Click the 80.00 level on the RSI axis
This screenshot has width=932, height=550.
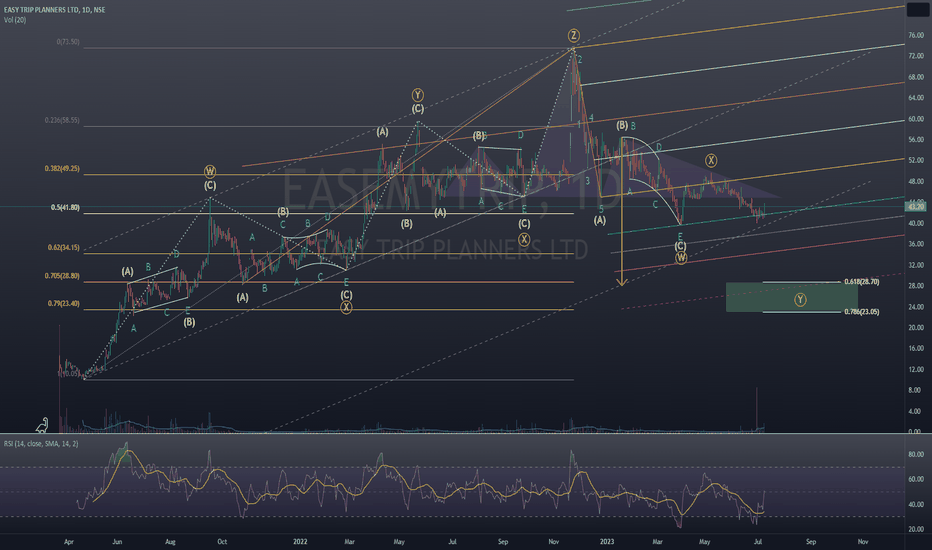pyautogui.click(x=916, y=454)
